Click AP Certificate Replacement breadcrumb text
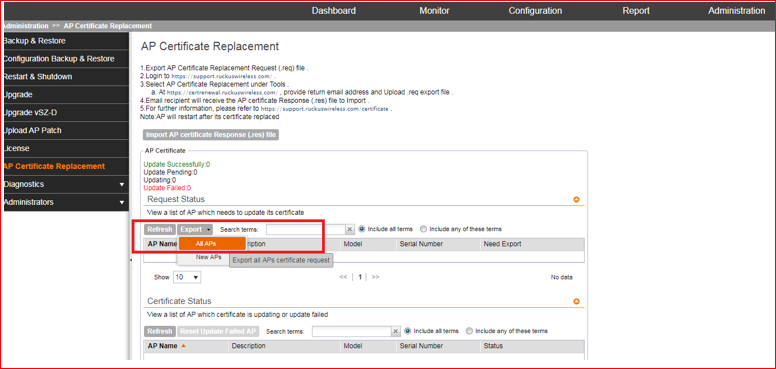Viewport: 776px width, 369px height. [107, 26]
